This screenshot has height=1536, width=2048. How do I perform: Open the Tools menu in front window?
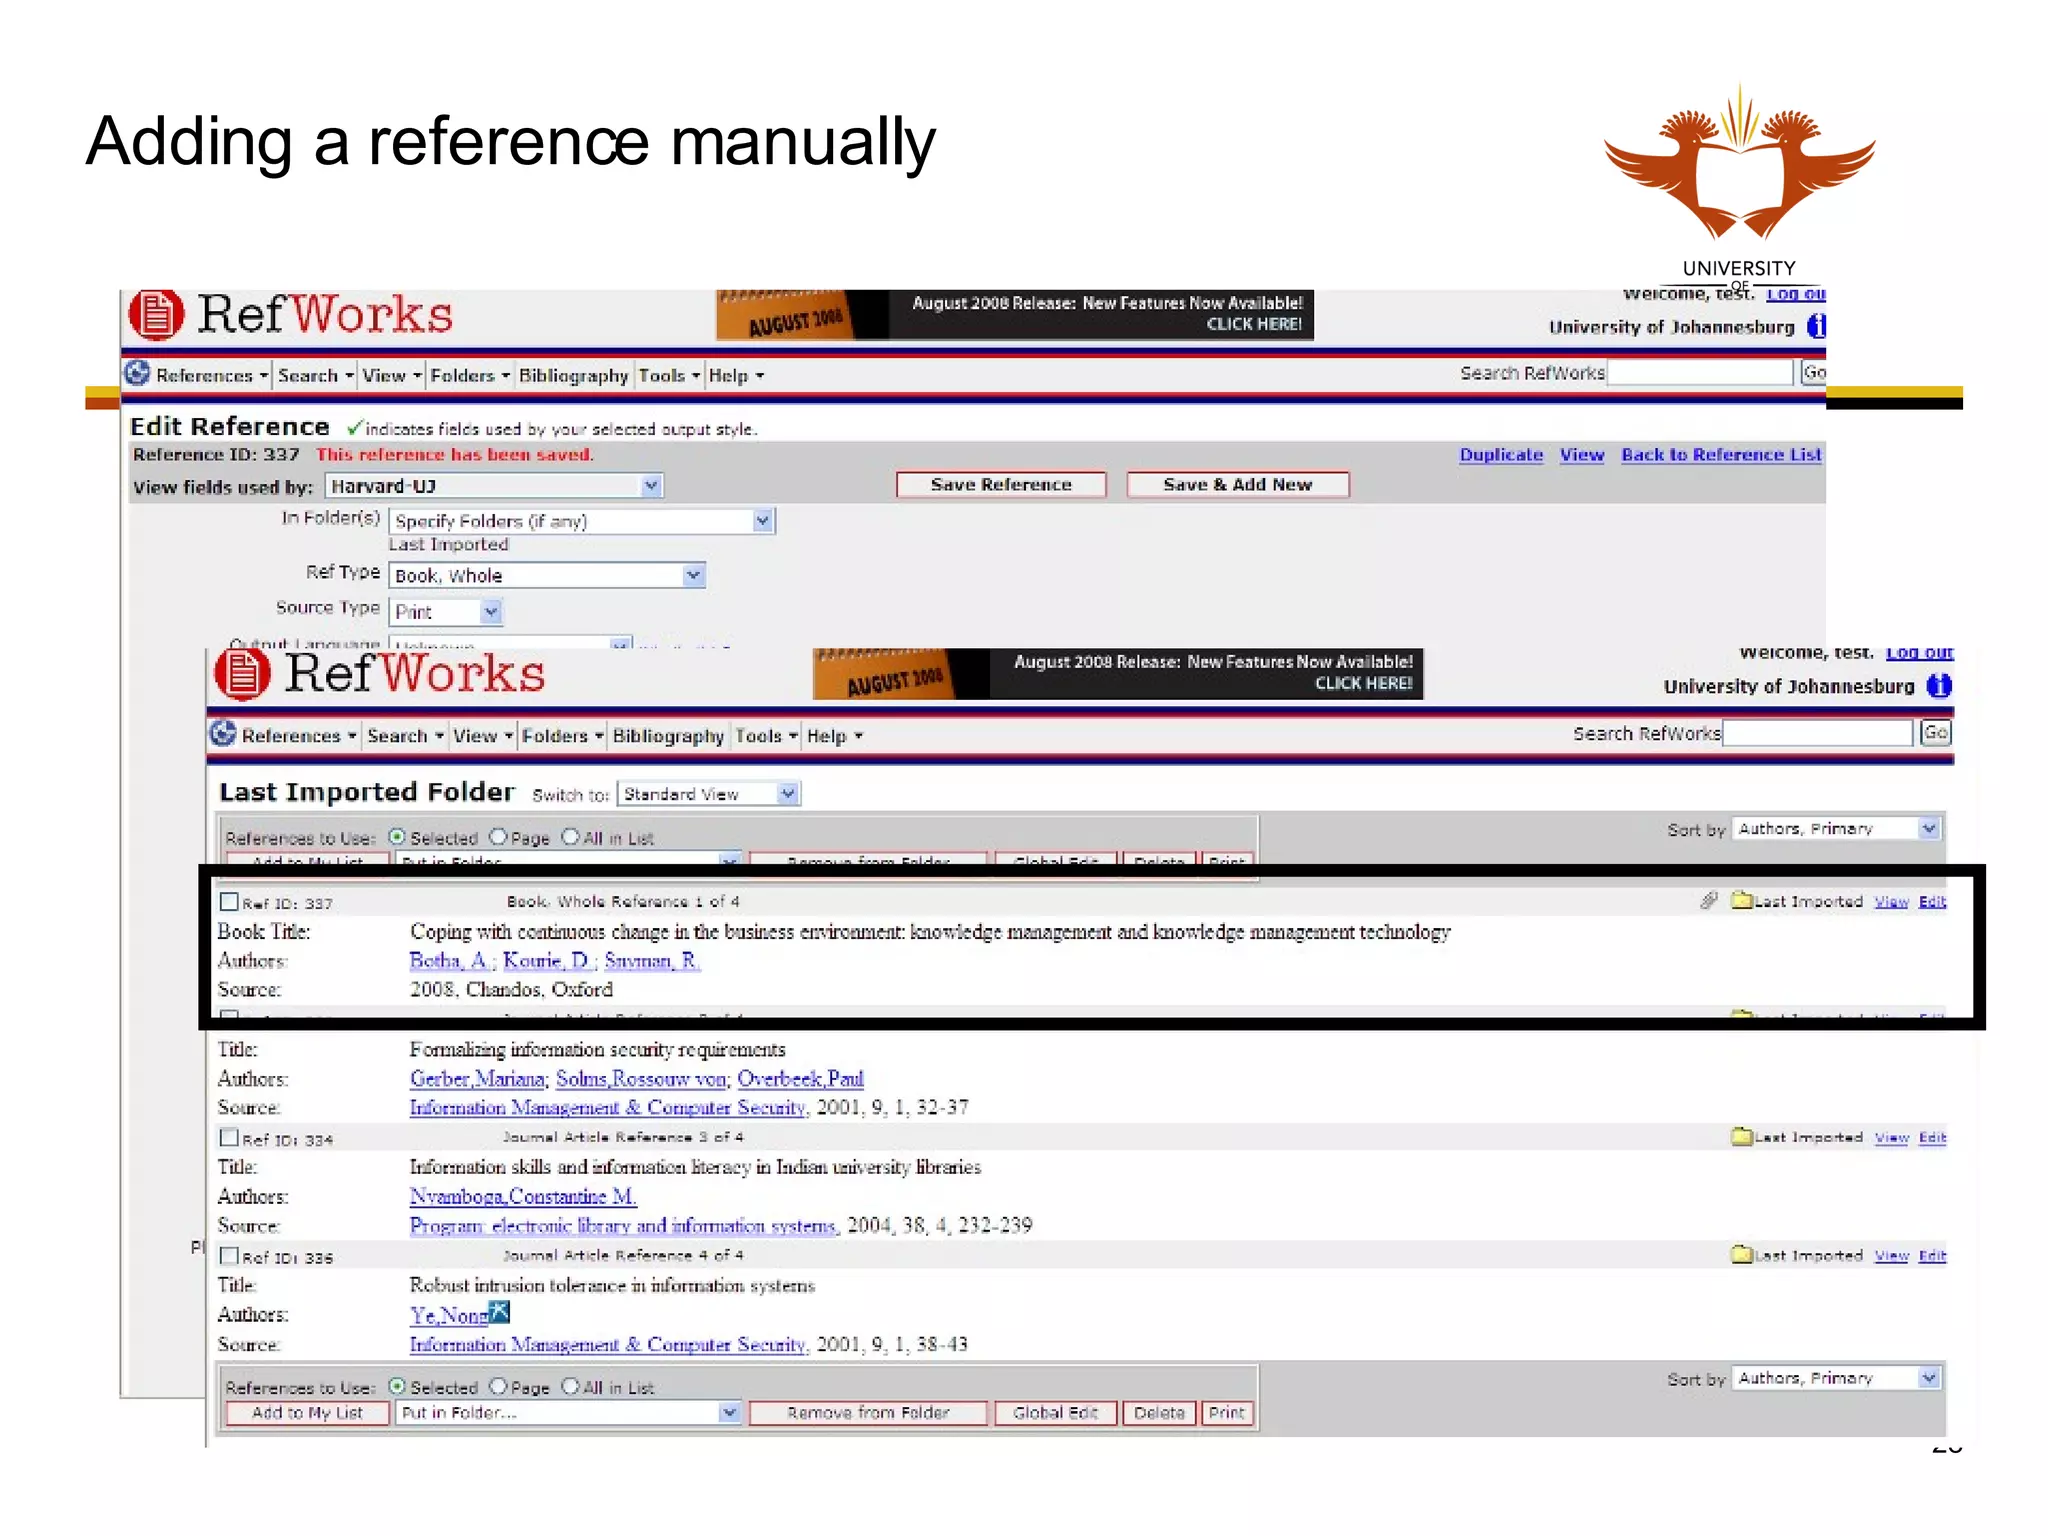point(766,736)
